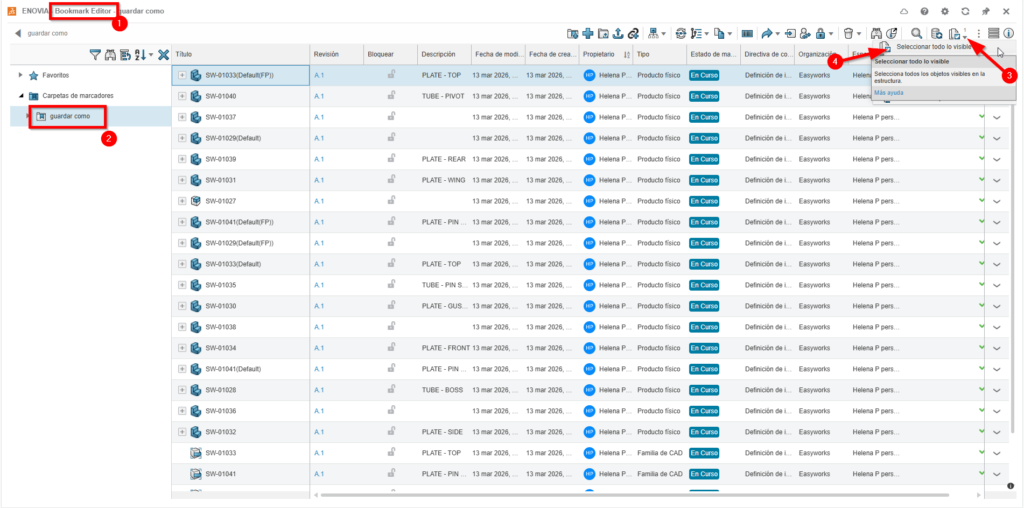
Task: Click the magnifying glass search icon
Action: point(917,33)
